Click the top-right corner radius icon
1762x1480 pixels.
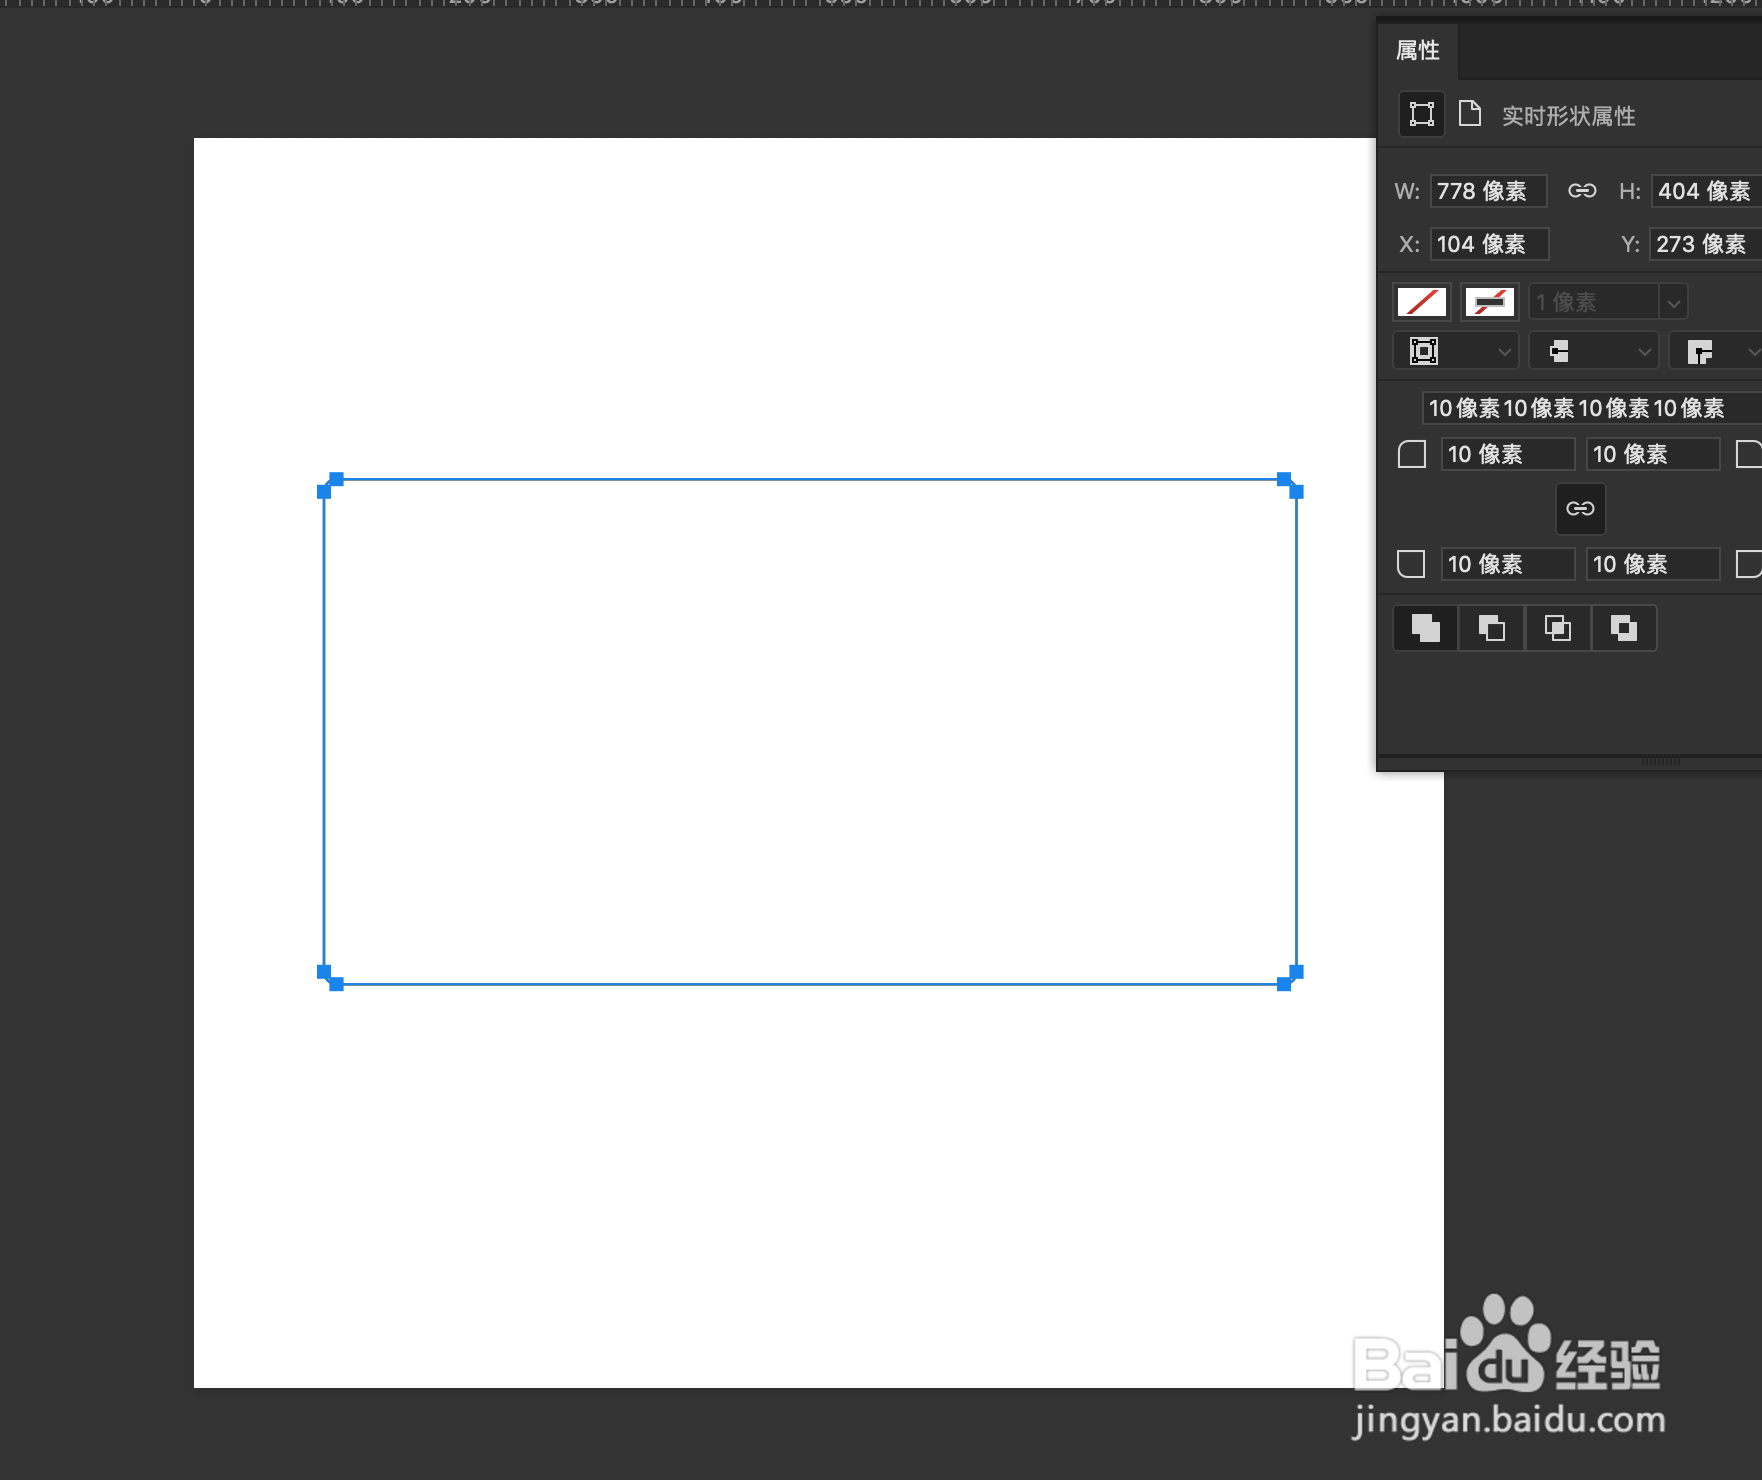(x=1748, y=455)
